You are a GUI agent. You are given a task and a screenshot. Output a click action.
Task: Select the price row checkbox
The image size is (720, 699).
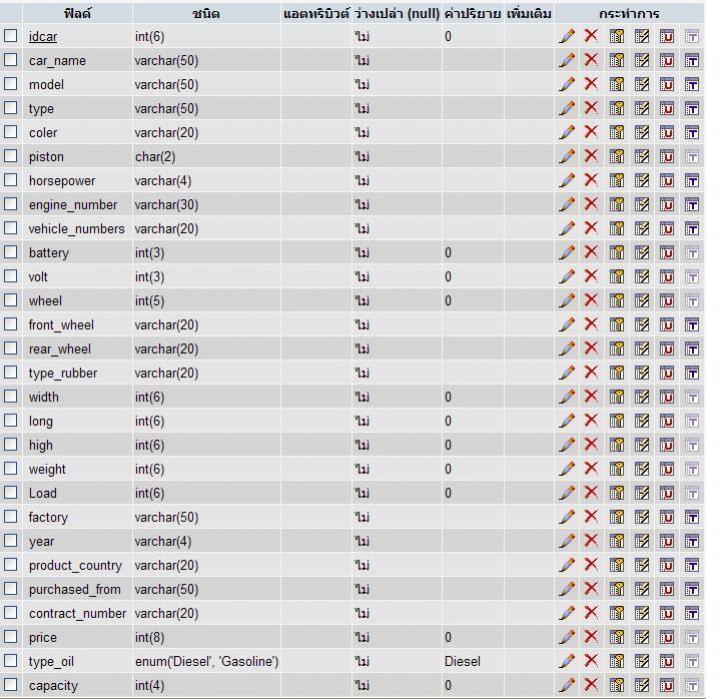pyautogui.click(x=11, y=637)
